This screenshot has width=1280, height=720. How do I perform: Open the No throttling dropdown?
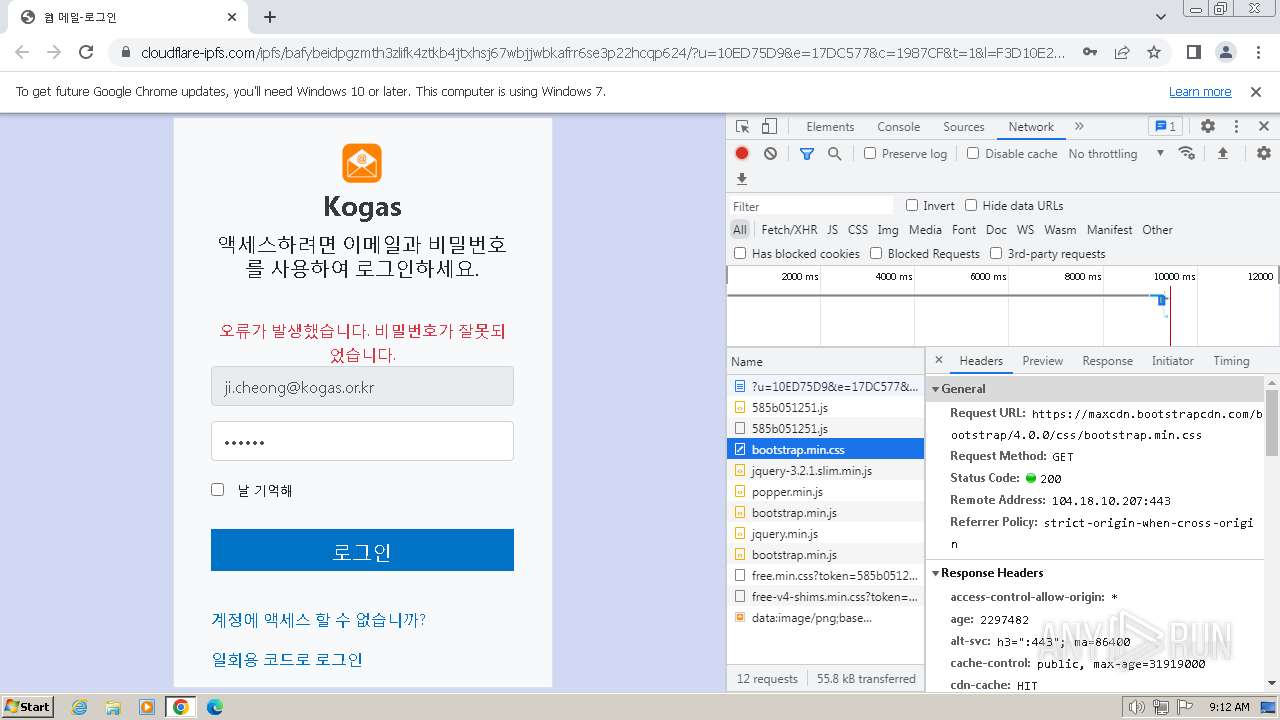1116,154
